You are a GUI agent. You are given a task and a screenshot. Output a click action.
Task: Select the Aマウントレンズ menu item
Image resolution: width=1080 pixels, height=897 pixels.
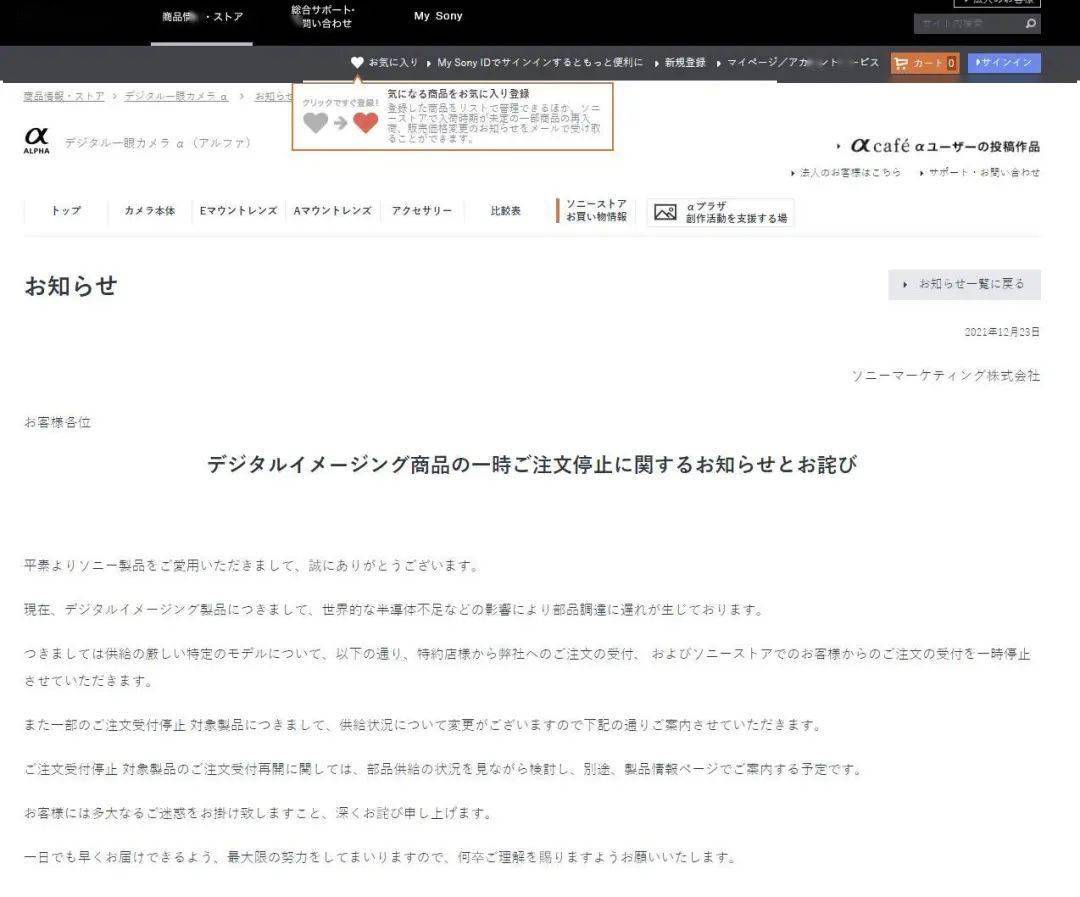pos(333,211)
